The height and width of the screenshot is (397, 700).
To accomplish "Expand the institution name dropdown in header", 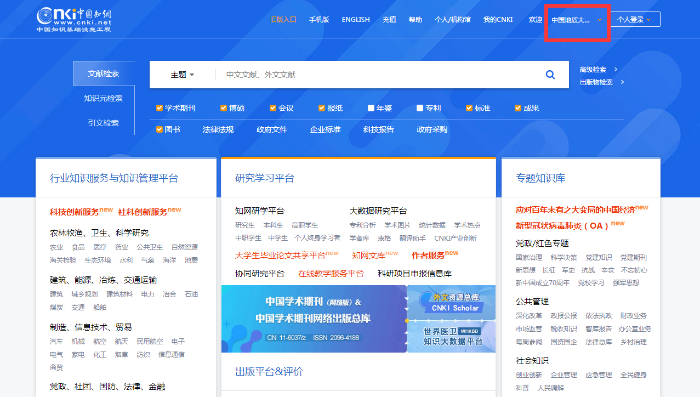I will pyautogui.click(x=576, y=20).
